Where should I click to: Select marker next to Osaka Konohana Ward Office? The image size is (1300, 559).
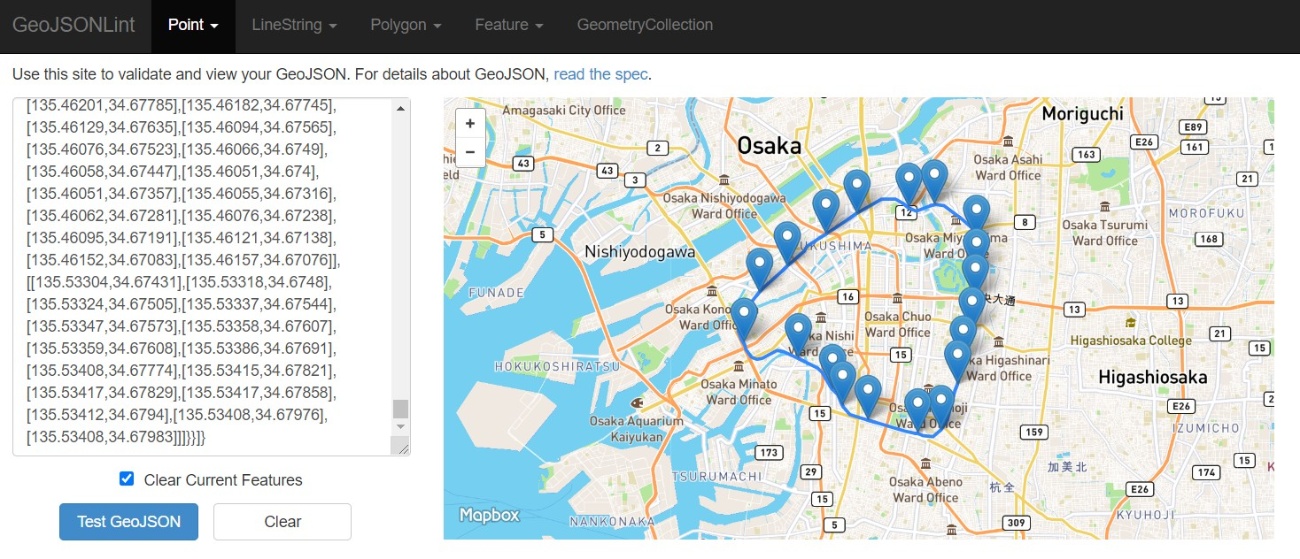click(743, 318)
